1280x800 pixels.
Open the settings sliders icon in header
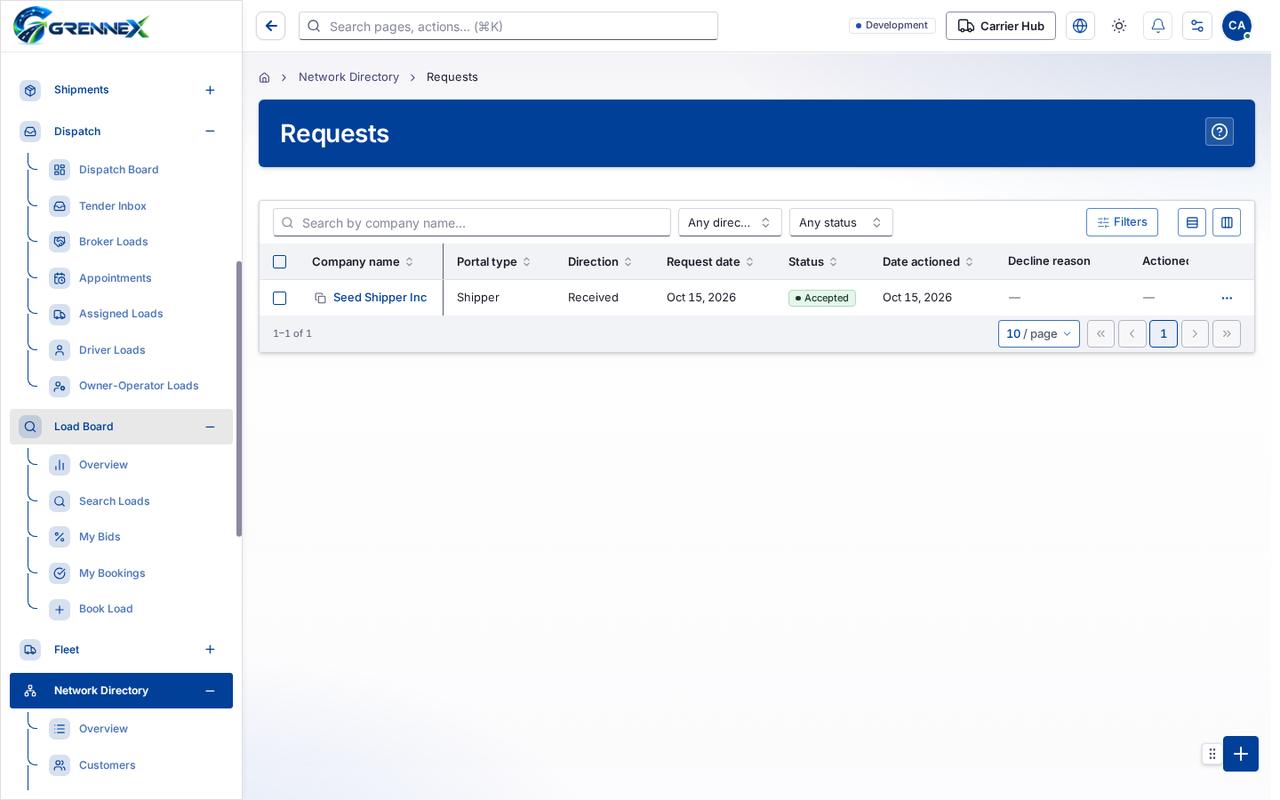point(1197,26)
